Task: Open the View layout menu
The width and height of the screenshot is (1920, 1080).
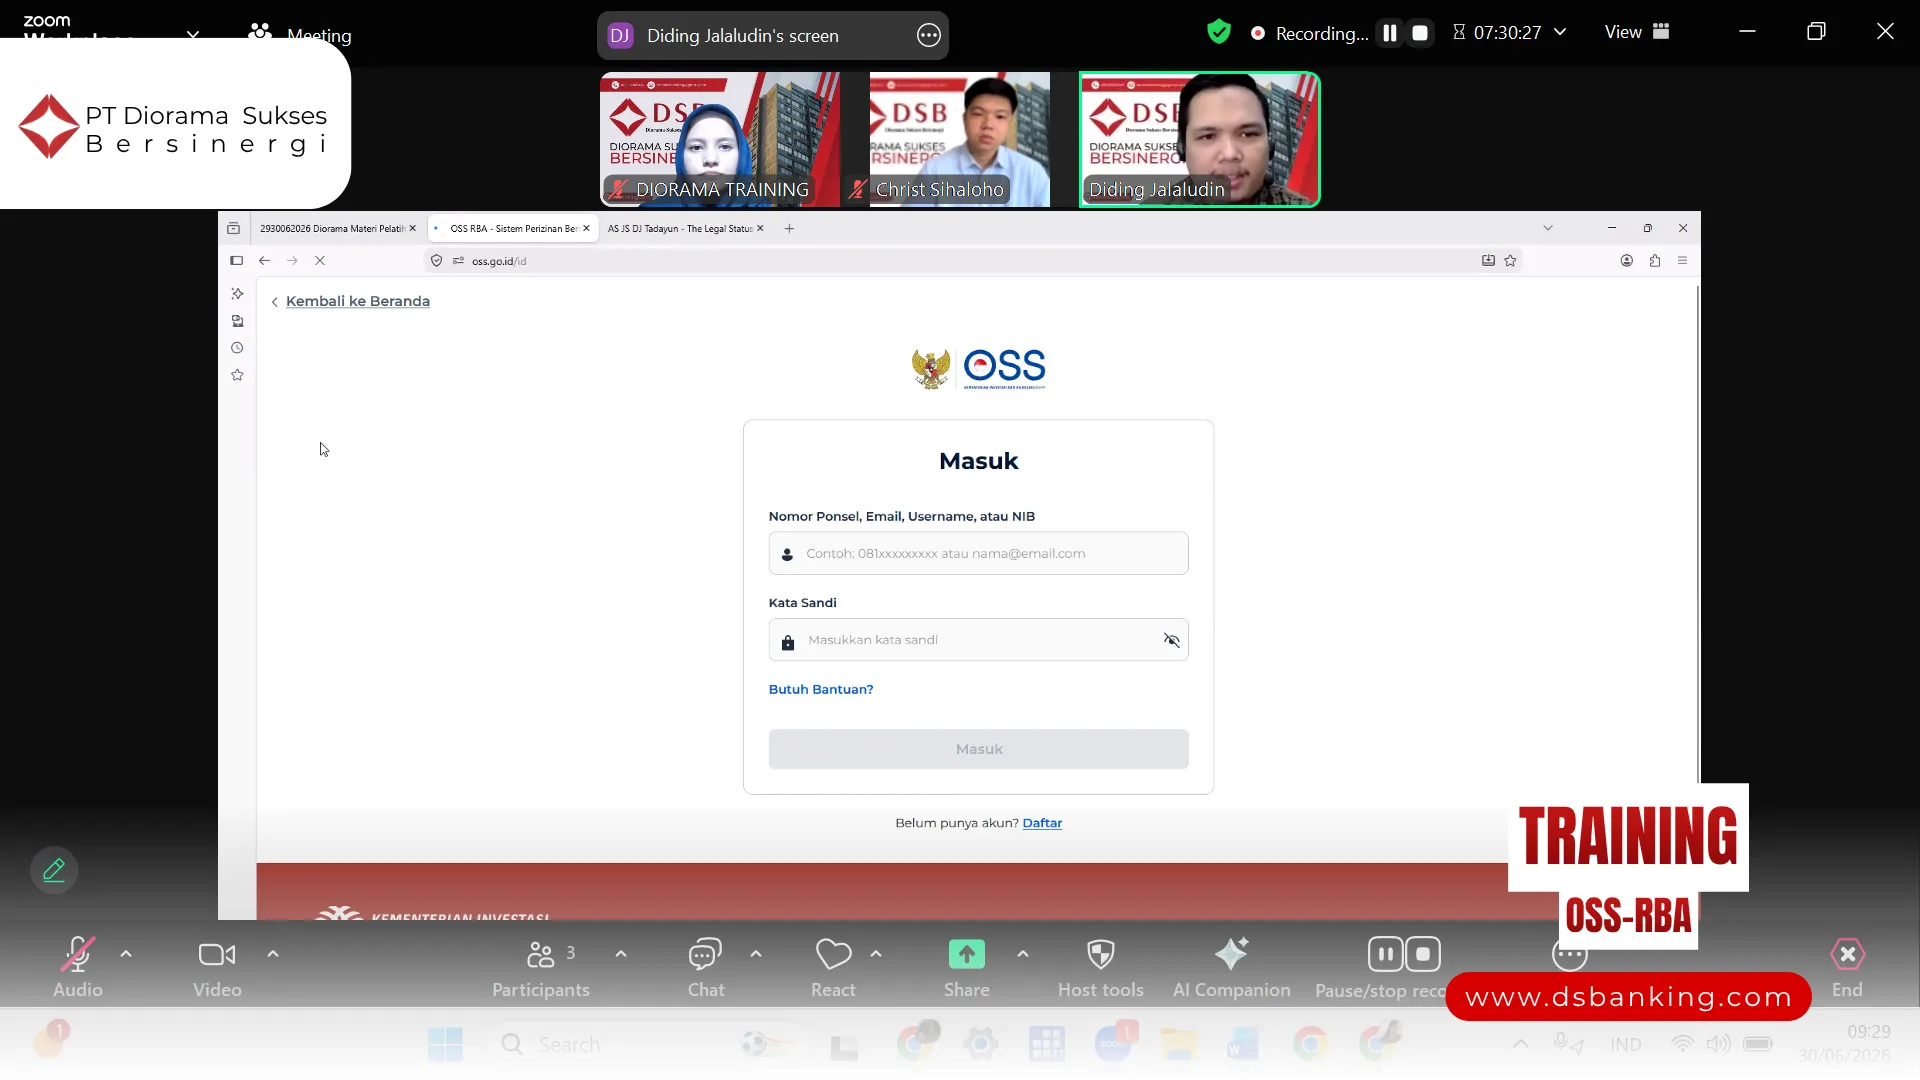Action: tap(1637, 32)
